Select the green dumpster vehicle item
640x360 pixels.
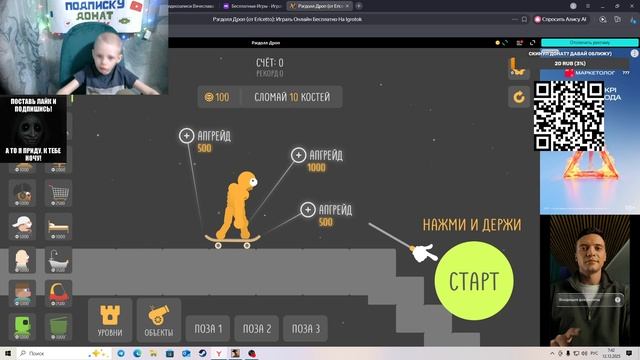pyautogui.click(x=58, y=327)
